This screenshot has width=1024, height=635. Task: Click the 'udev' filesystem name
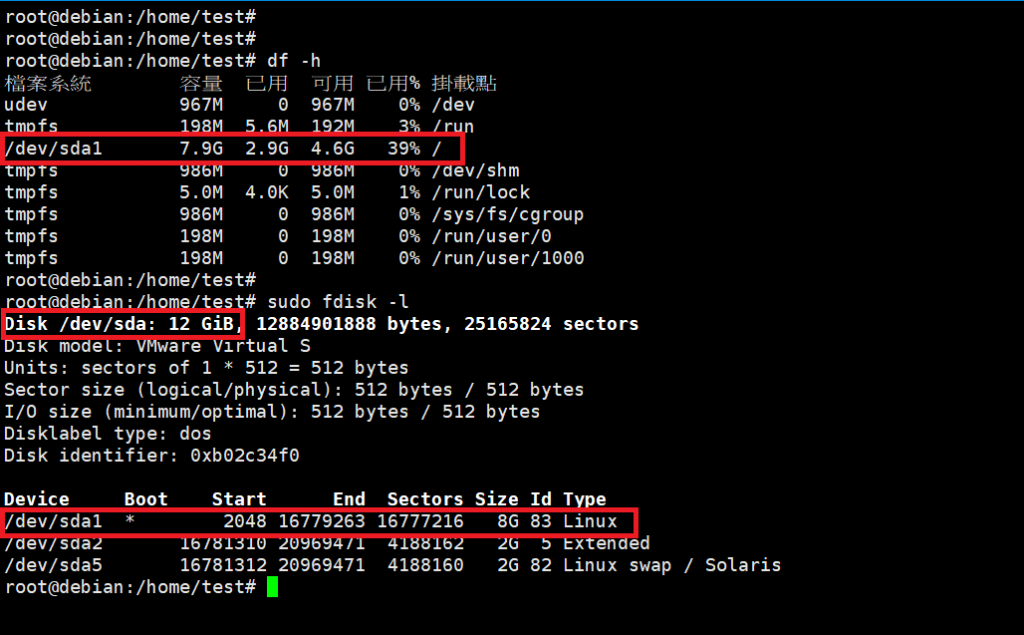pos(26,105)
